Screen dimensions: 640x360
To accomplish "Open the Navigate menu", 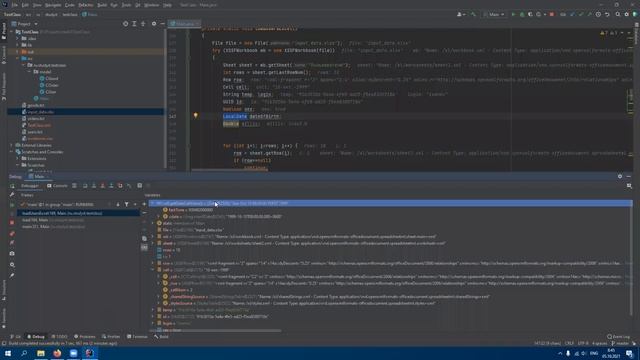I will (x=53, y=5).
